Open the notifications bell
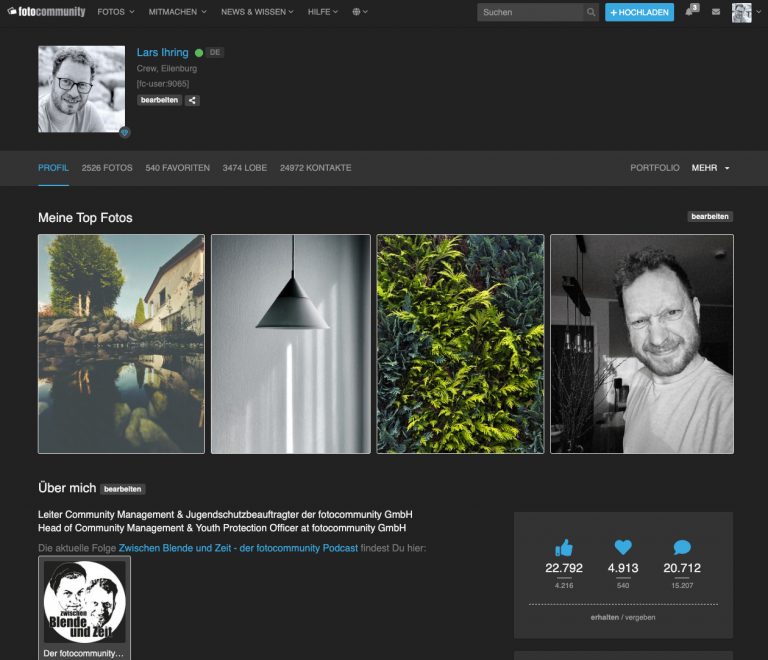 point(690,12)
